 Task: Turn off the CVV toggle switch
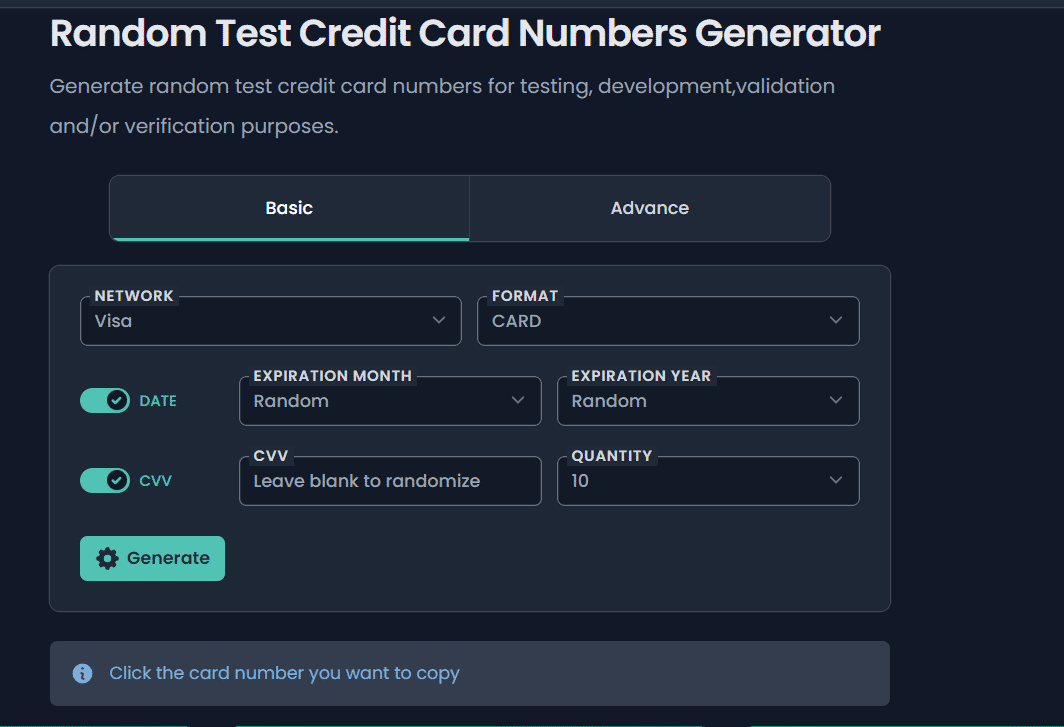[105, 481]
